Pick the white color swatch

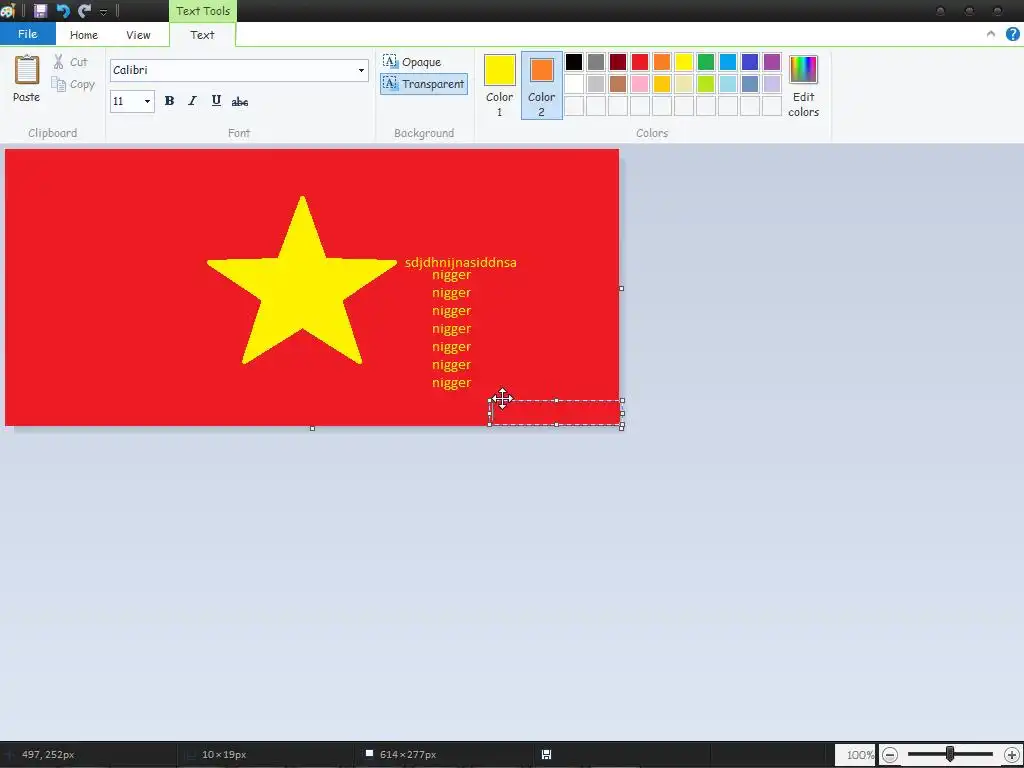click(574, 84)
